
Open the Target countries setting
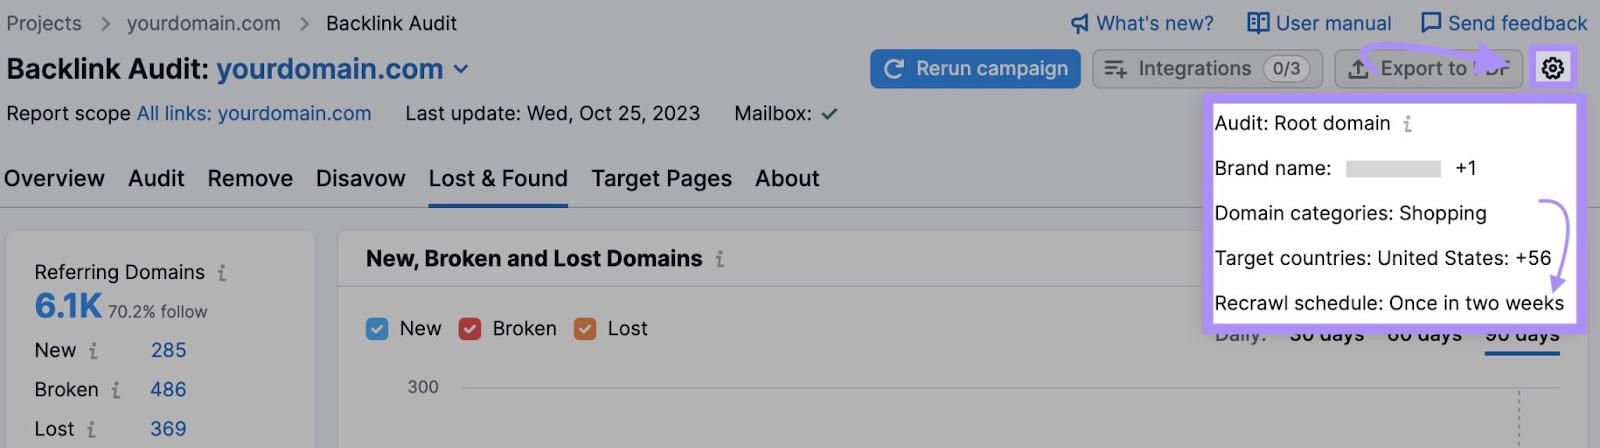(1382, 258)
